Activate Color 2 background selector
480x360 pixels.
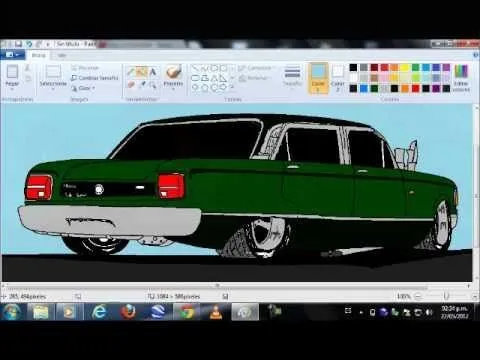pos(338,78)
